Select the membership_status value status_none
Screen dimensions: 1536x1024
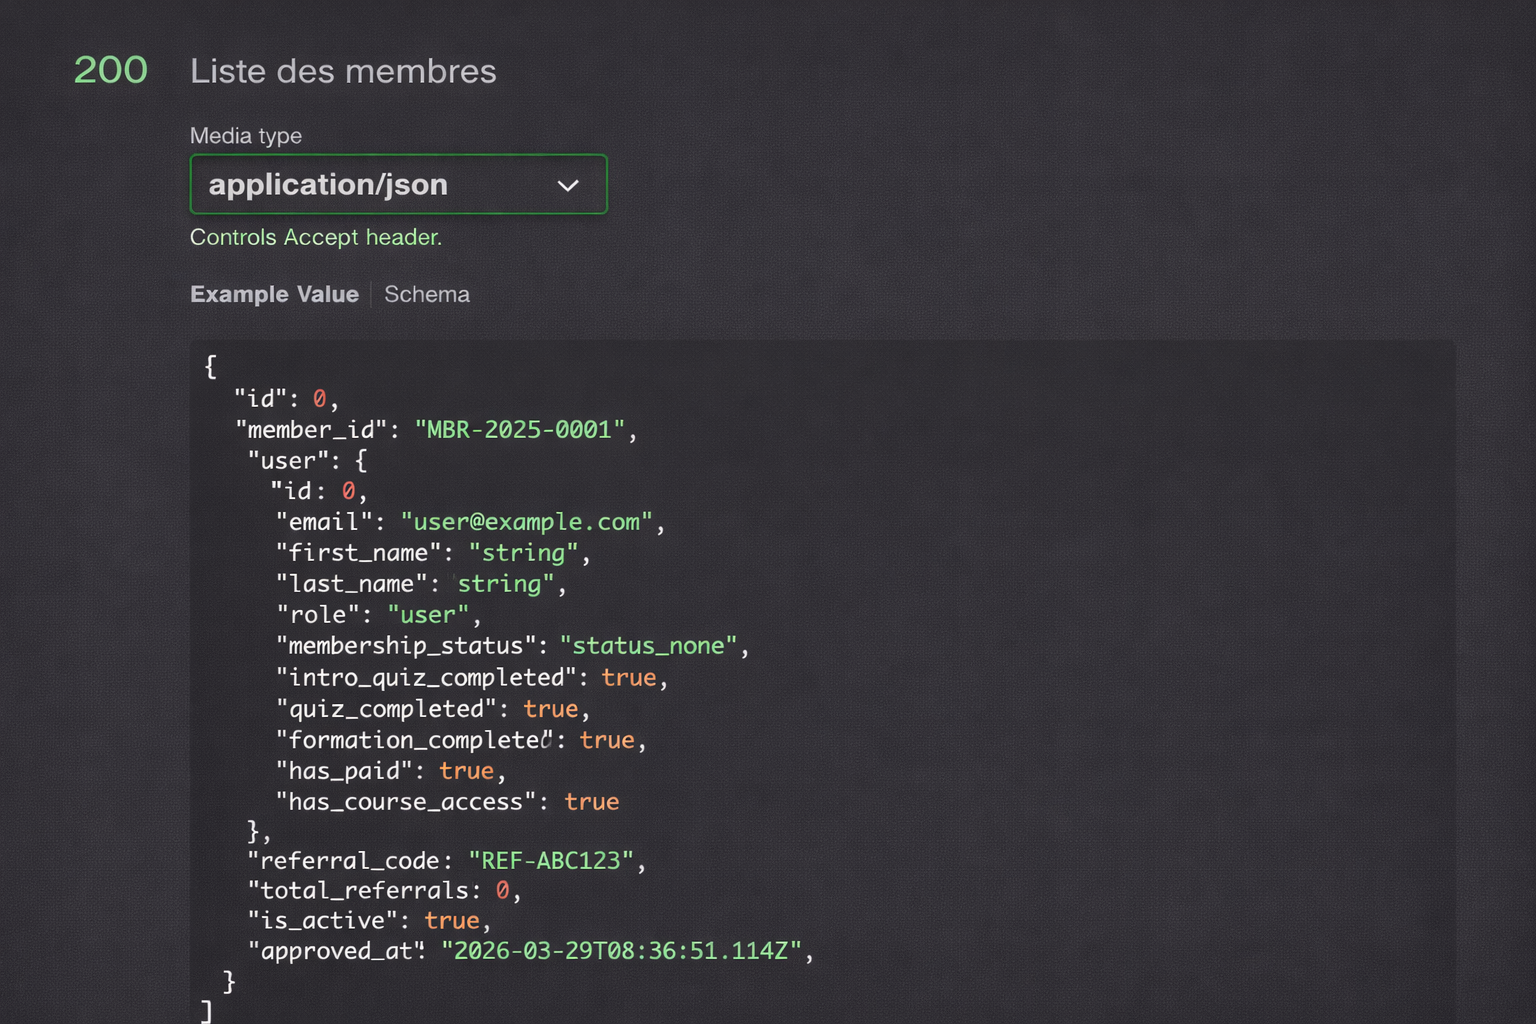coord(648,645)
